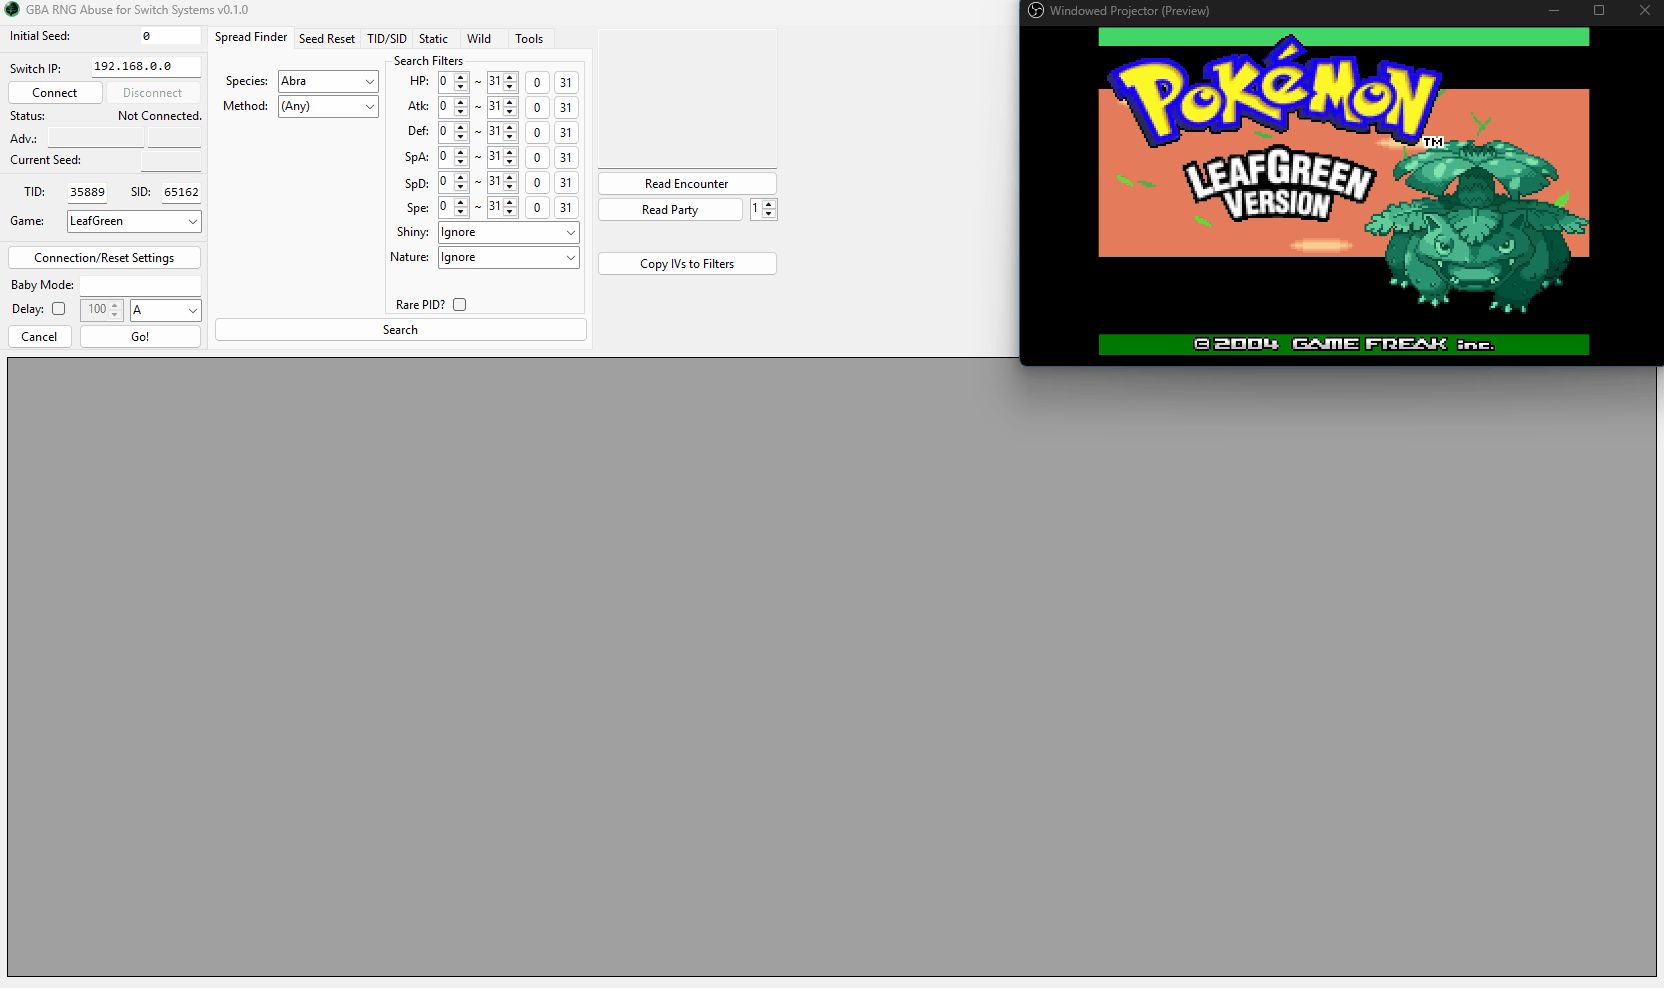Expand the Method dropdown set to (Any)
Image resolution: width=1664 pixels, height=988 pixels.
328,106
